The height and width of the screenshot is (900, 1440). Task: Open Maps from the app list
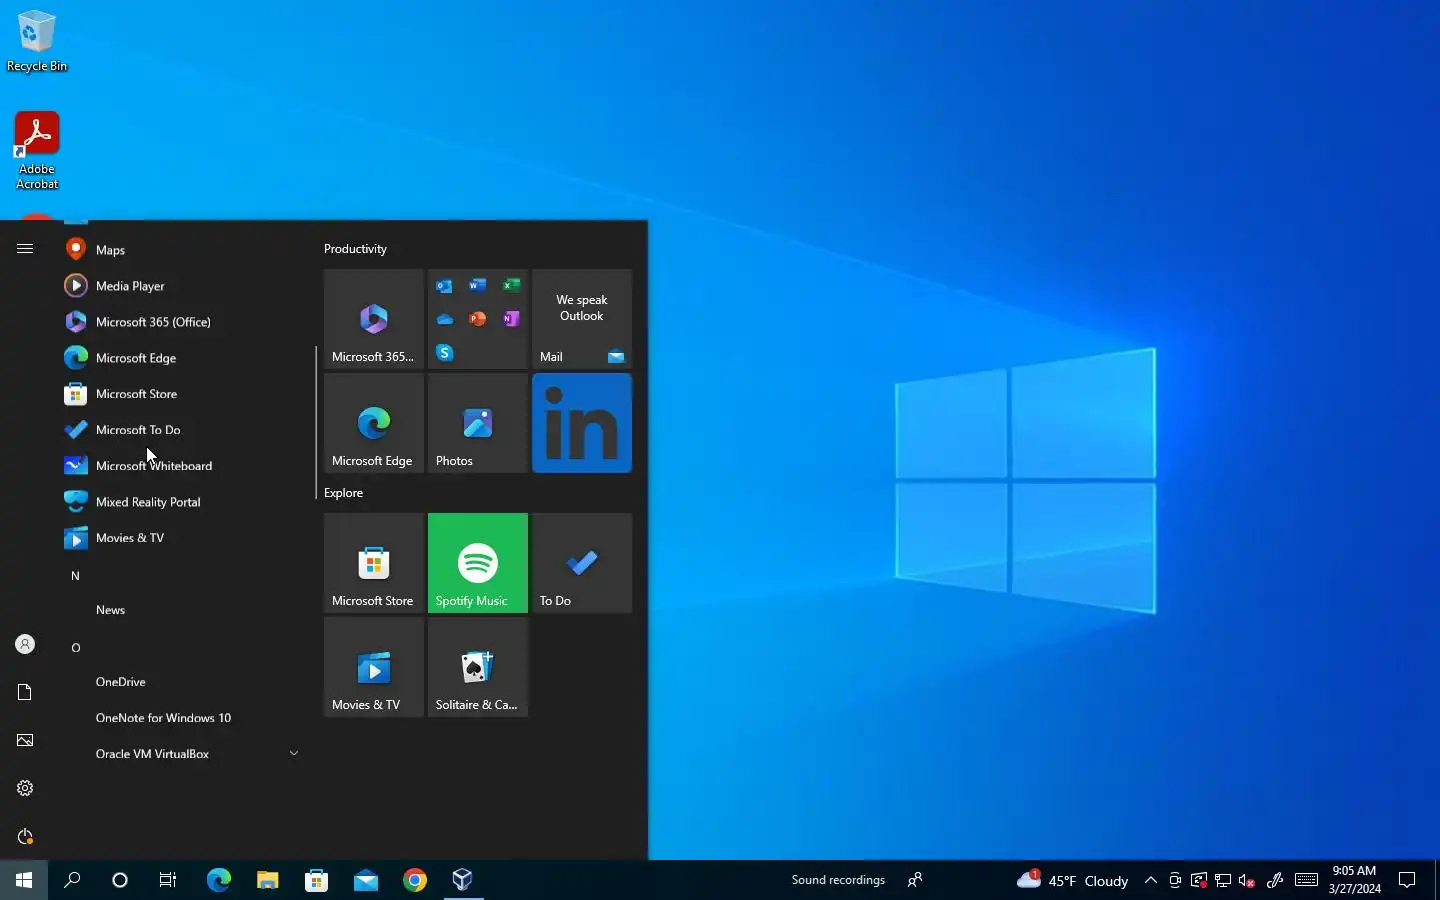tap(180, 250)
